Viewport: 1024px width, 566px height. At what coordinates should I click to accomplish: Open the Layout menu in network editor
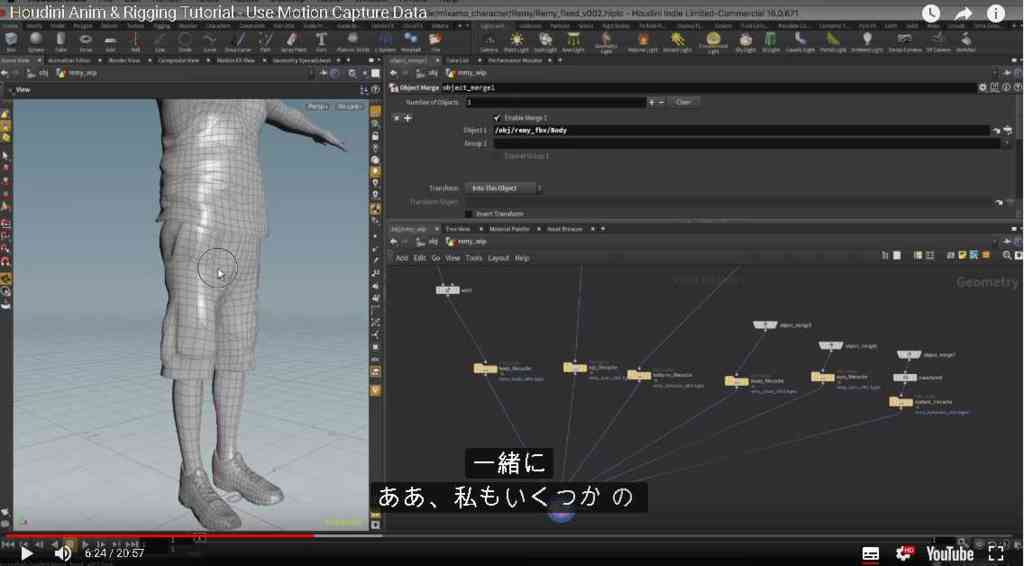(498, 259)
